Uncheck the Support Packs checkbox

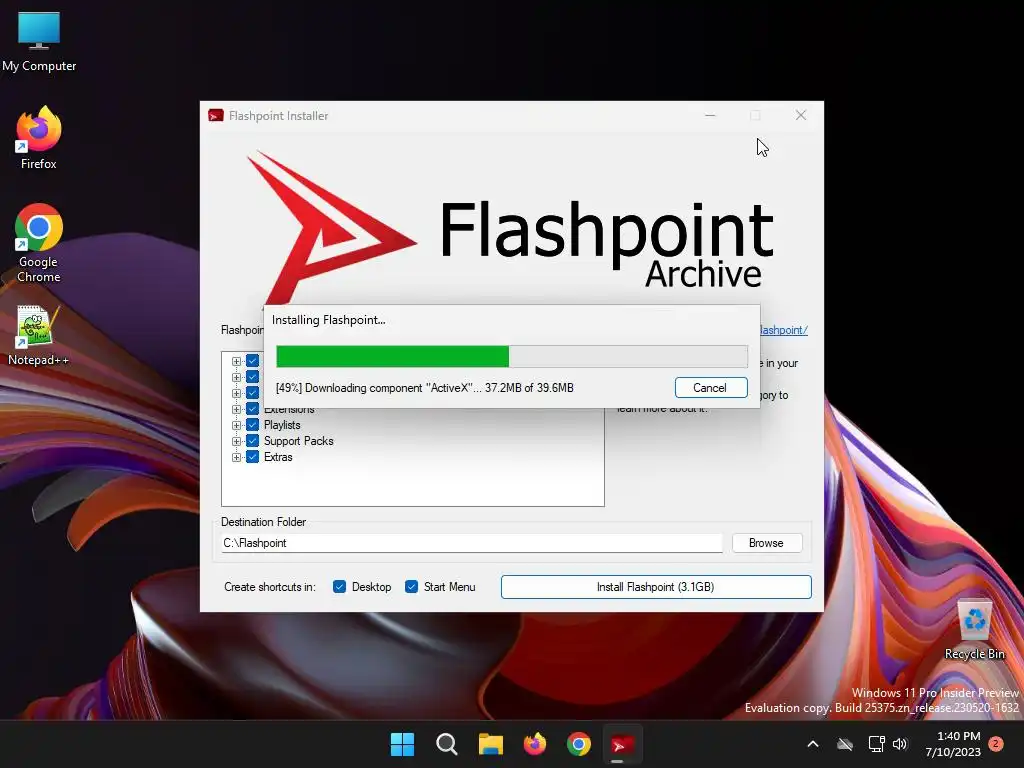(253, 441)
